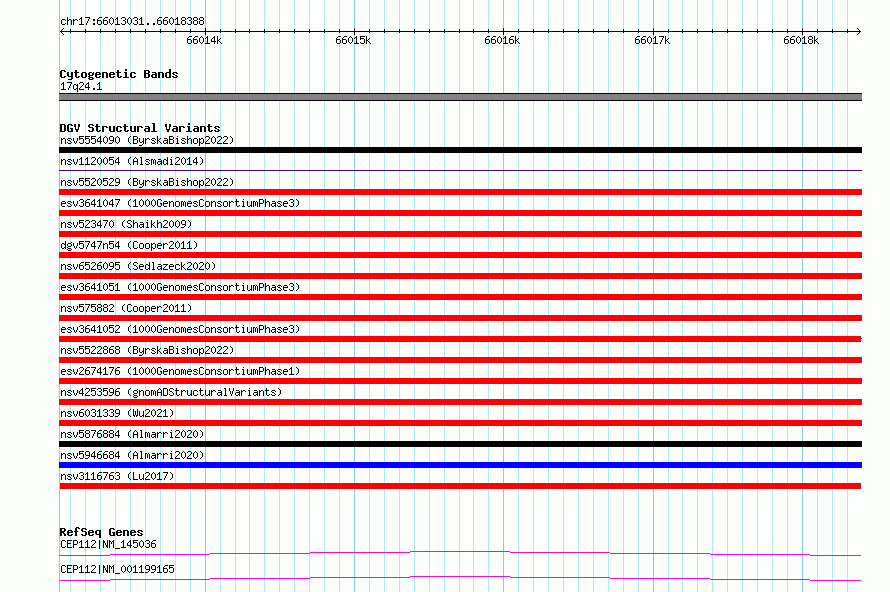Viewport: 890px width, 592px height.
Task: Click the 66018k ruler position
Action: click(x=801, y=40)
